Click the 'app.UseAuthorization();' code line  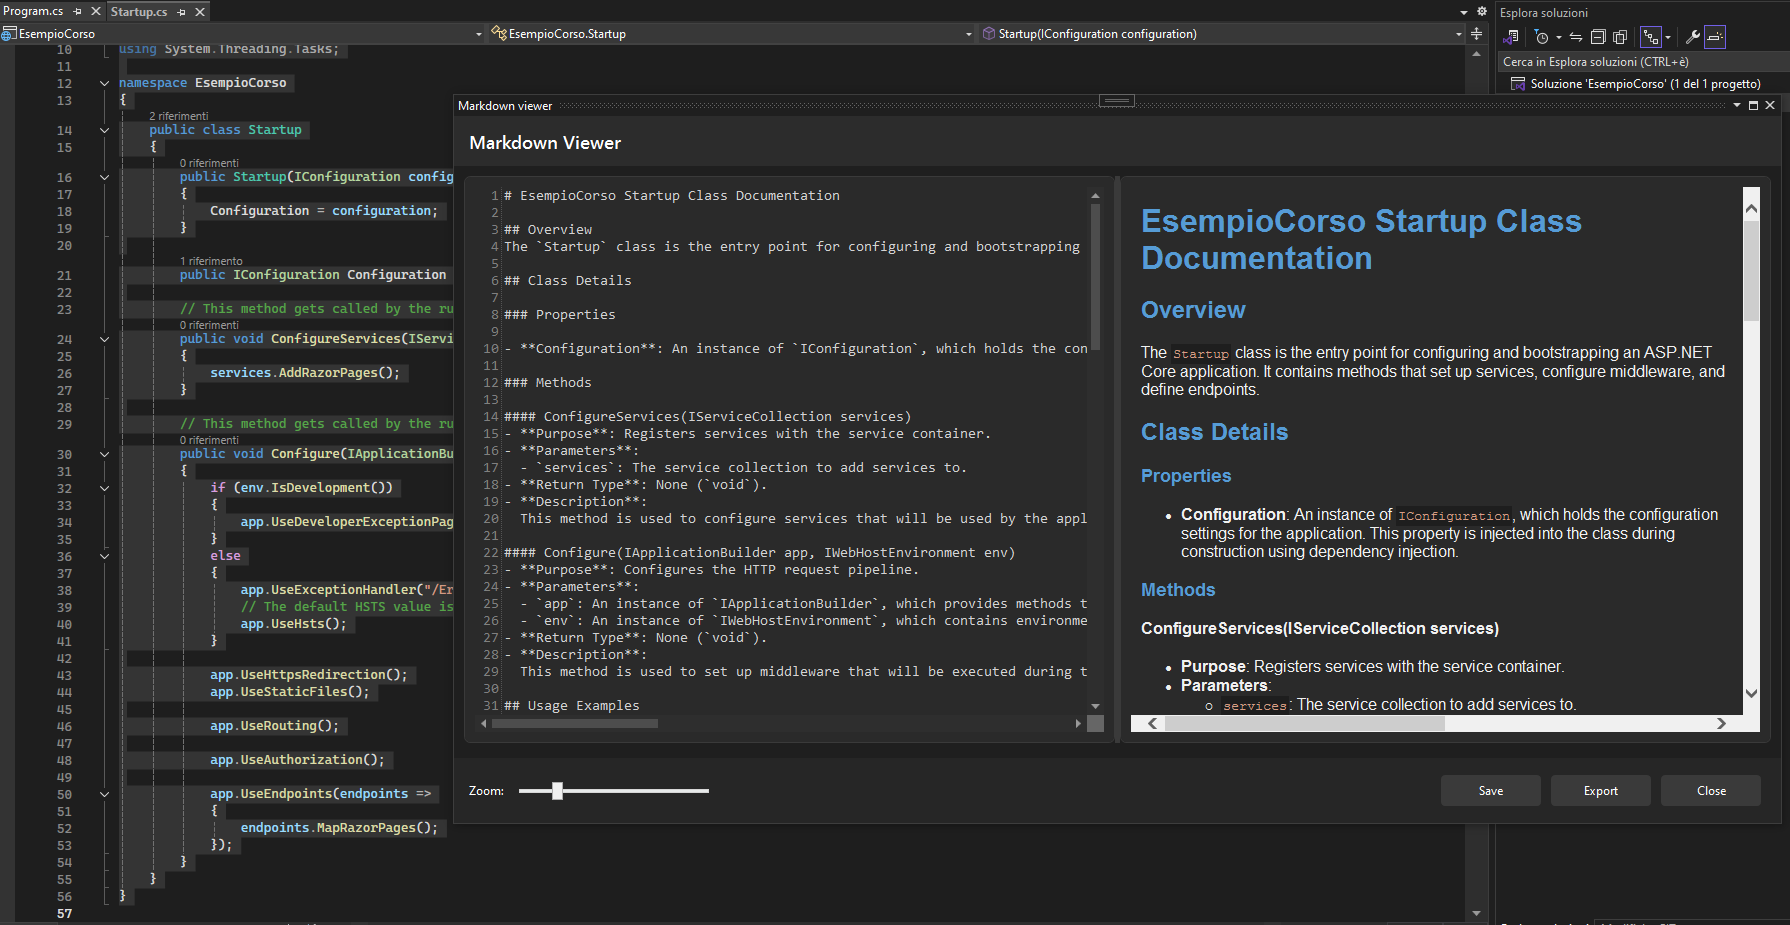[x=297, y=760]
